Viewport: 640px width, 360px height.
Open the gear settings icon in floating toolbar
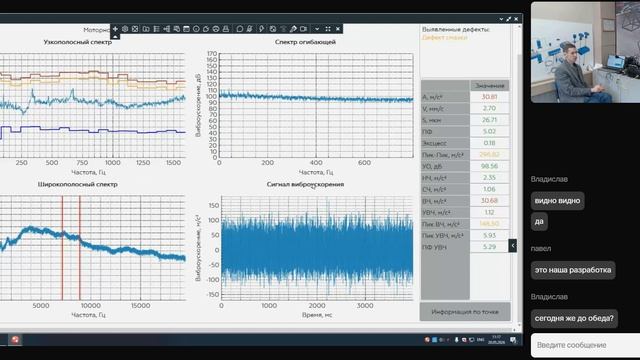pyautogui.click(x=125, y=29)
